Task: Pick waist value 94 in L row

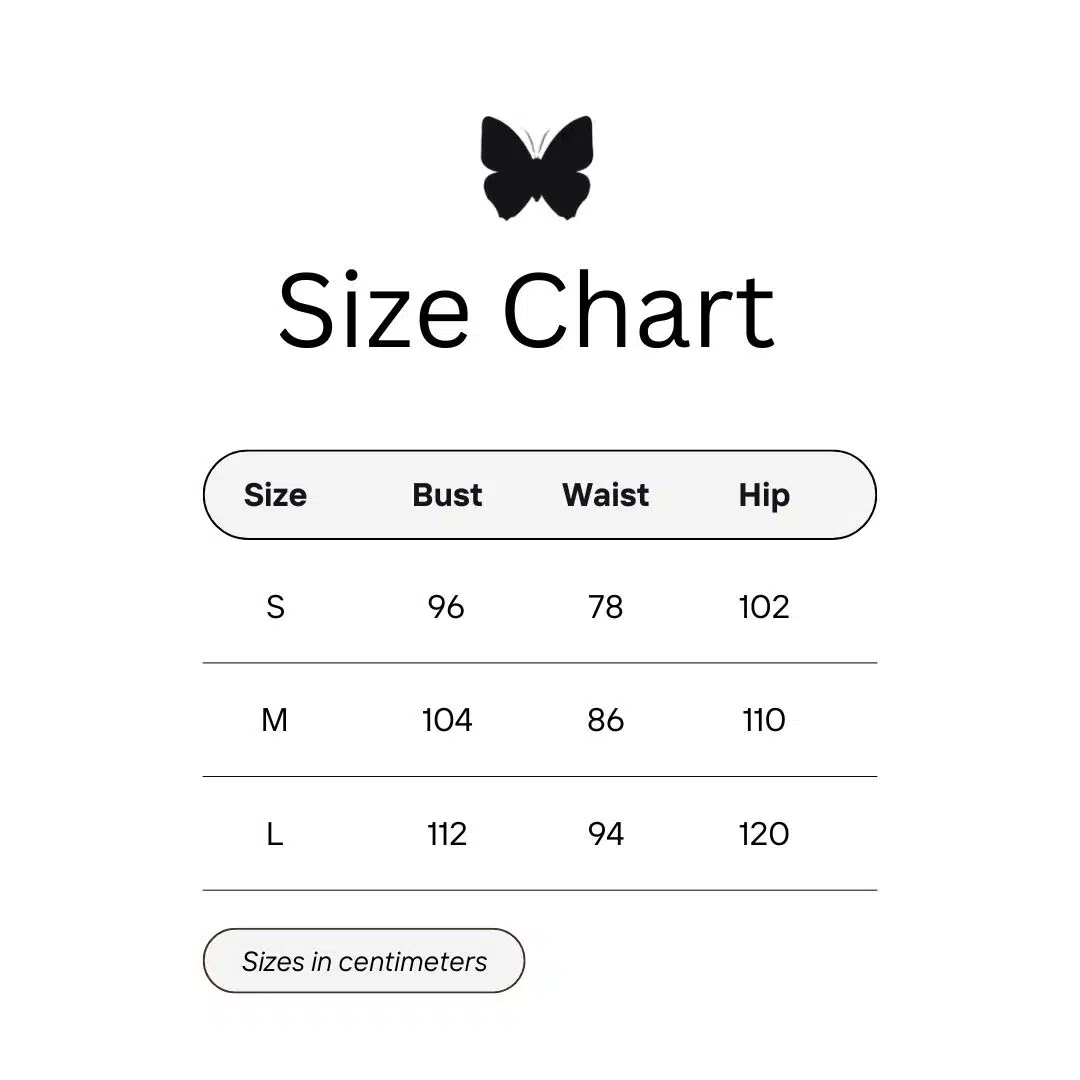Action: pos(605,834)
